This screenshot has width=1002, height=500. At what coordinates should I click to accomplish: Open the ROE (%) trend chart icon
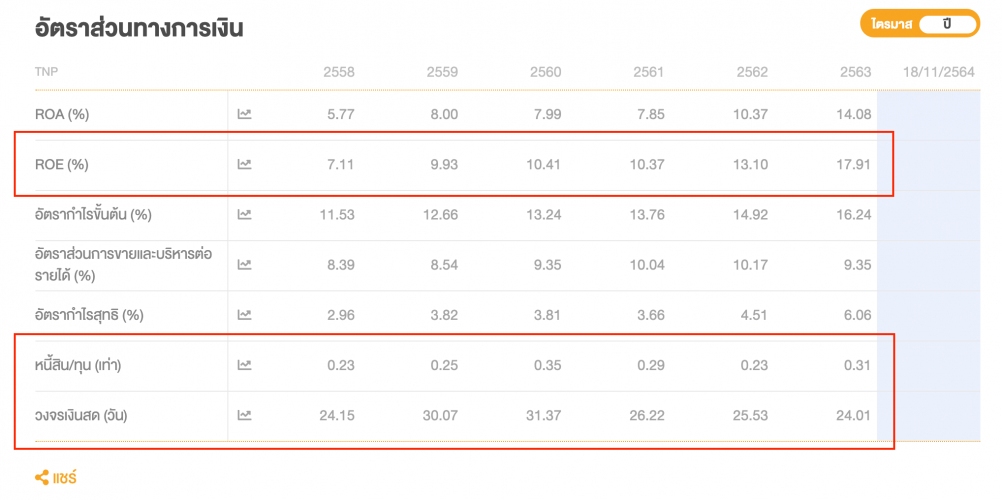(244, 164)
